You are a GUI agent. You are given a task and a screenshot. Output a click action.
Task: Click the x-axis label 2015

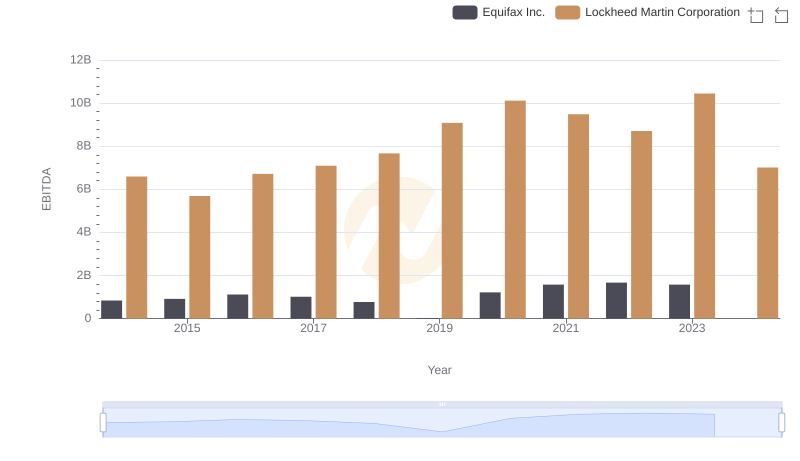[187, 328]
